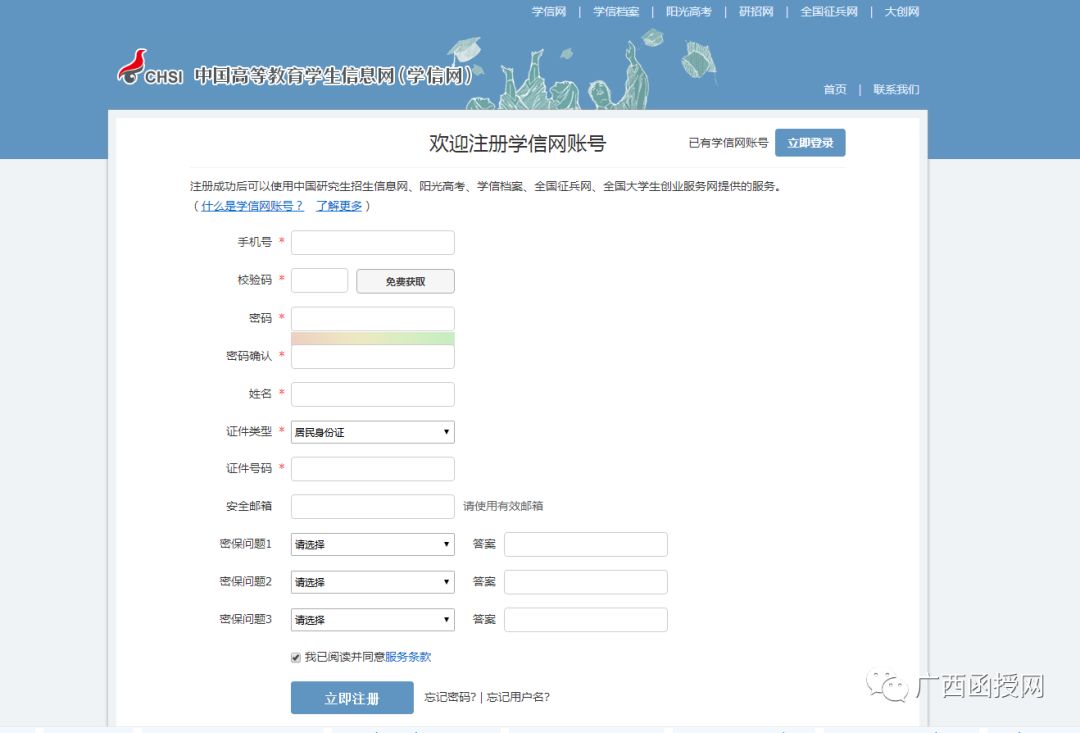Open 了解更多 link
1080x733 pixels.
pos(339,206)
